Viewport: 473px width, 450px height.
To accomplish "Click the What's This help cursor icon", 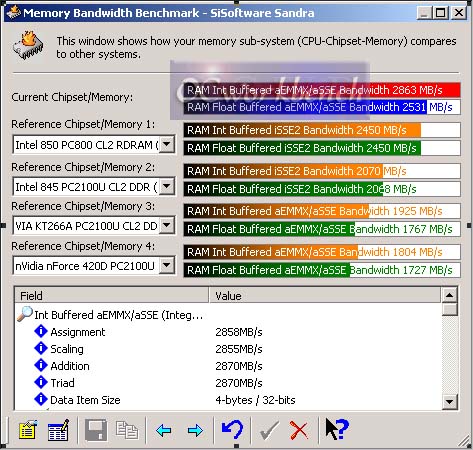I will (x=337, y=429).
